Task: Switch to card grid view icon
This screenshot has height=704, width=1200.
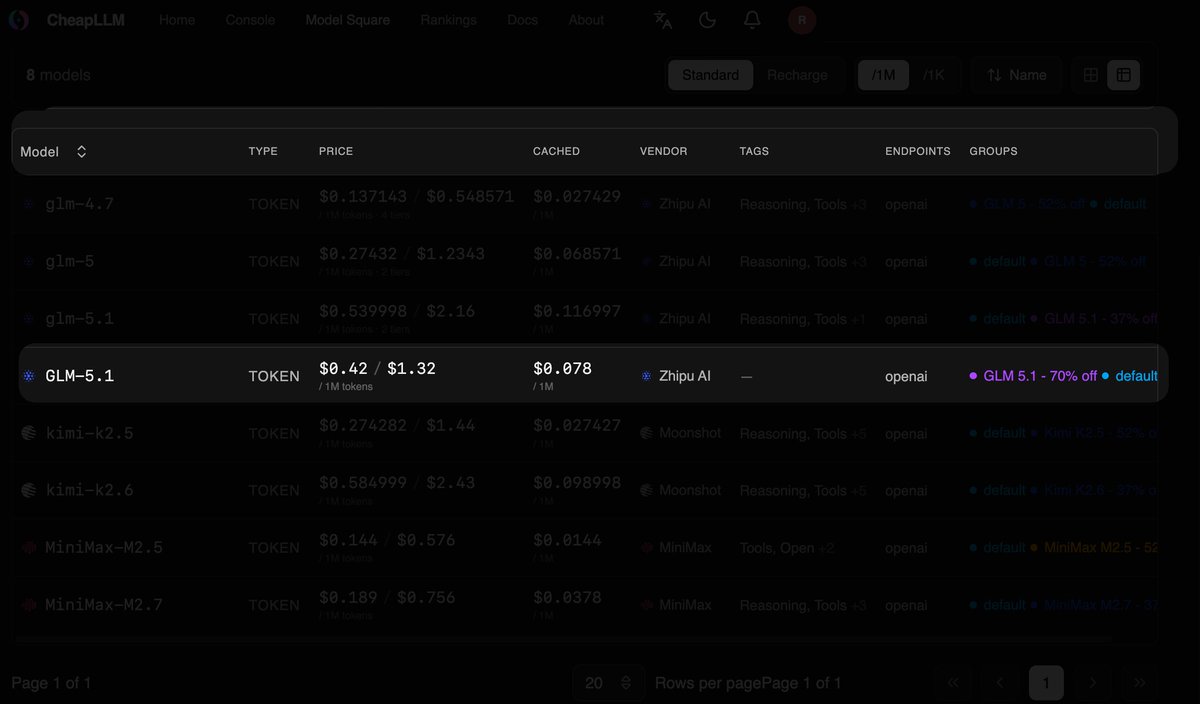Action: 1091,75
